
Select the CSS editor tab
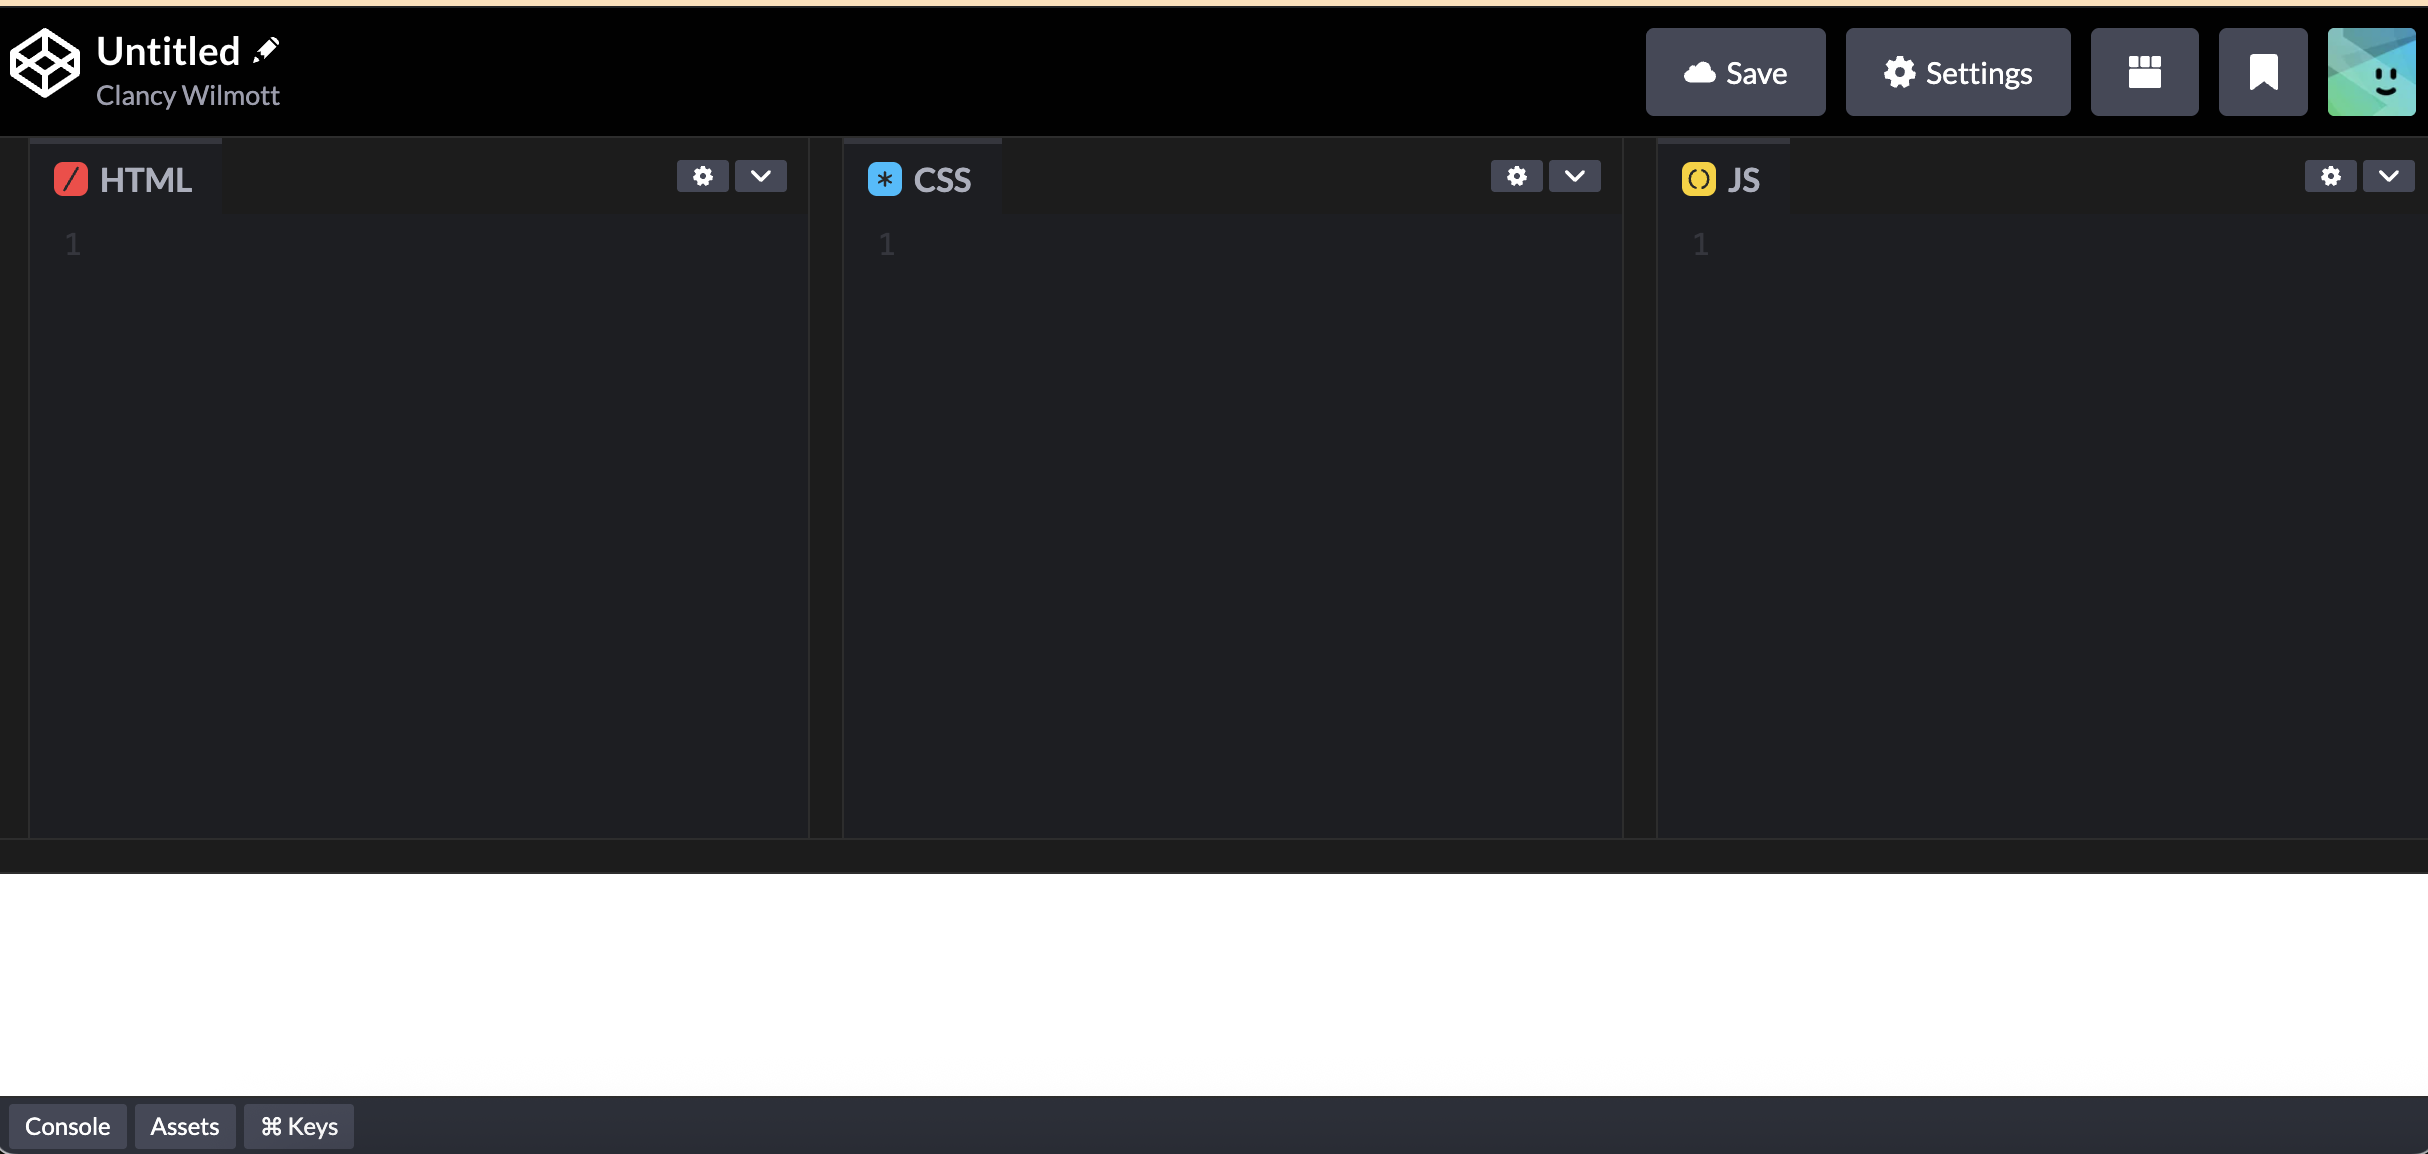click(x=920, y=180)
